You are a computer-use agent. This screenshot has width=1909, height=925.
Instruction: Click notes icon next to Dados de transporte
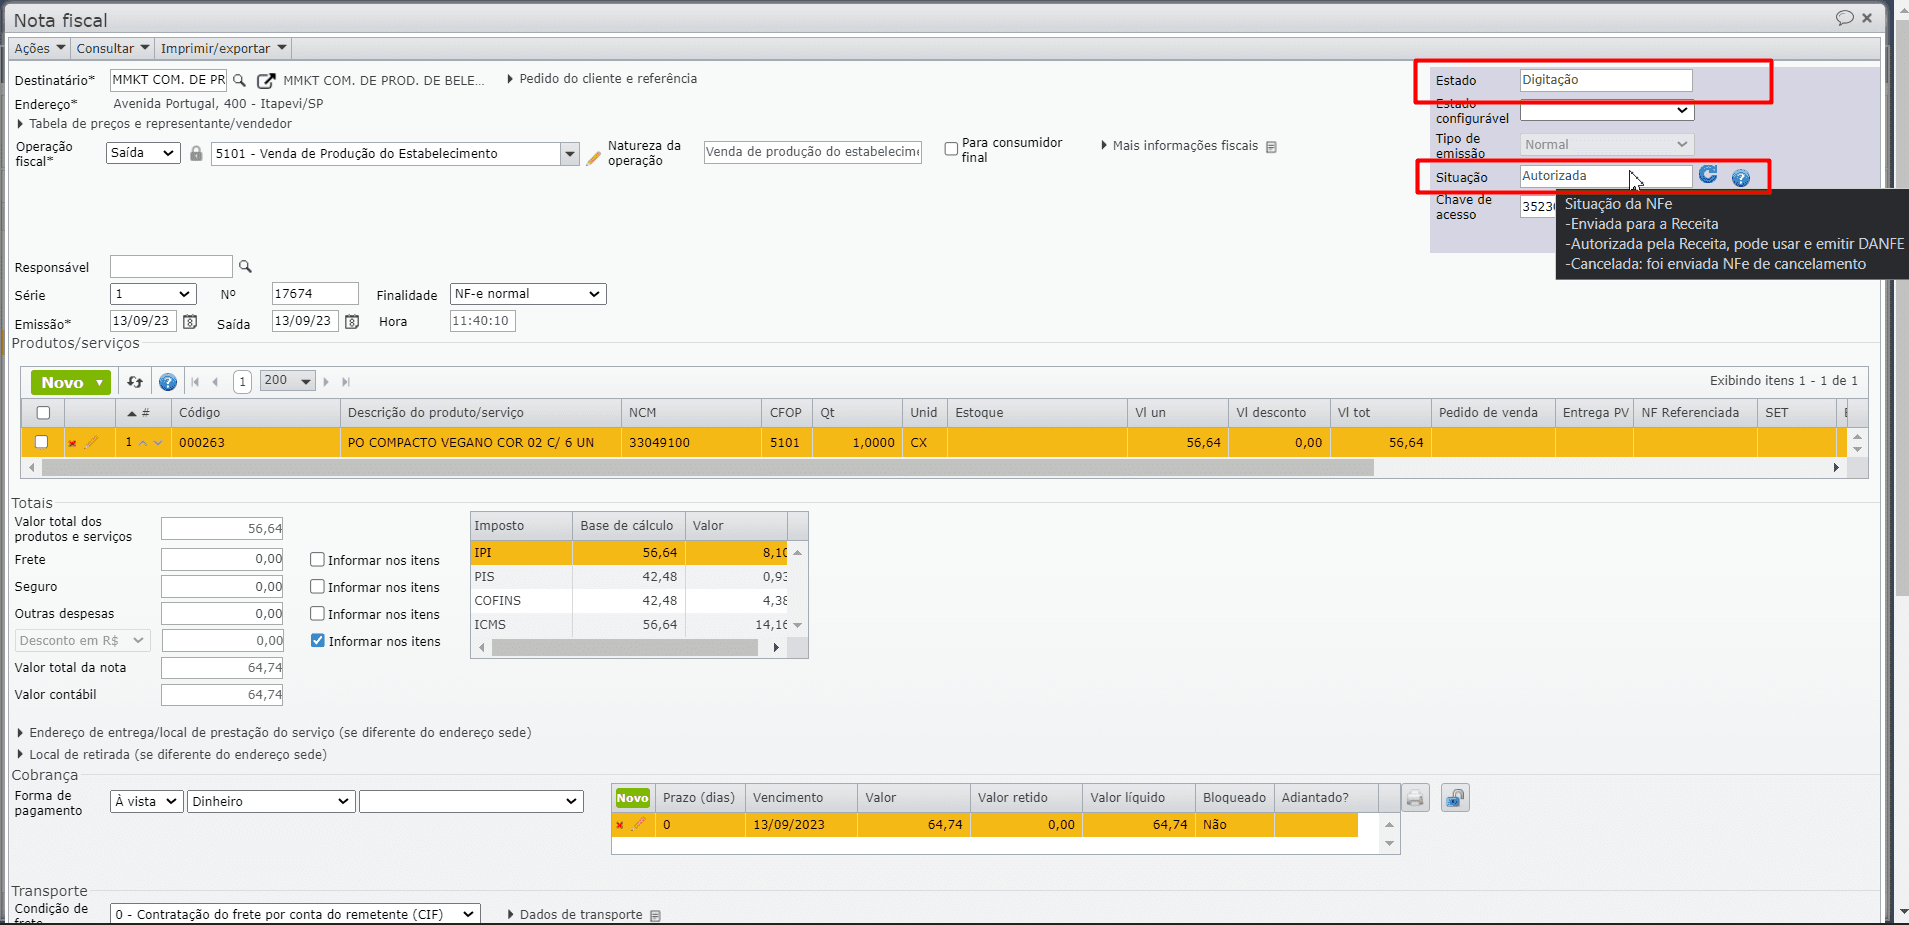(x=655, y=916)
